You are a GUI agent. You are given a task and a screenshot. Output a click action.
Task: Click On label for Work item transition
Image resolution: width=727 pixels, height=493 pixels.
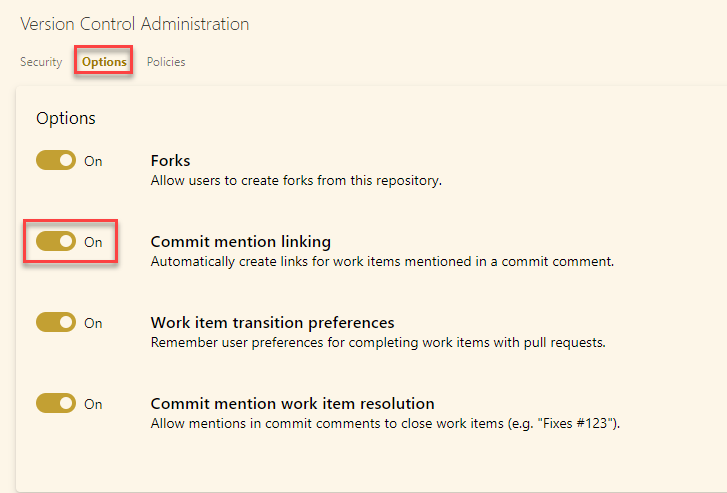point(93,323)
